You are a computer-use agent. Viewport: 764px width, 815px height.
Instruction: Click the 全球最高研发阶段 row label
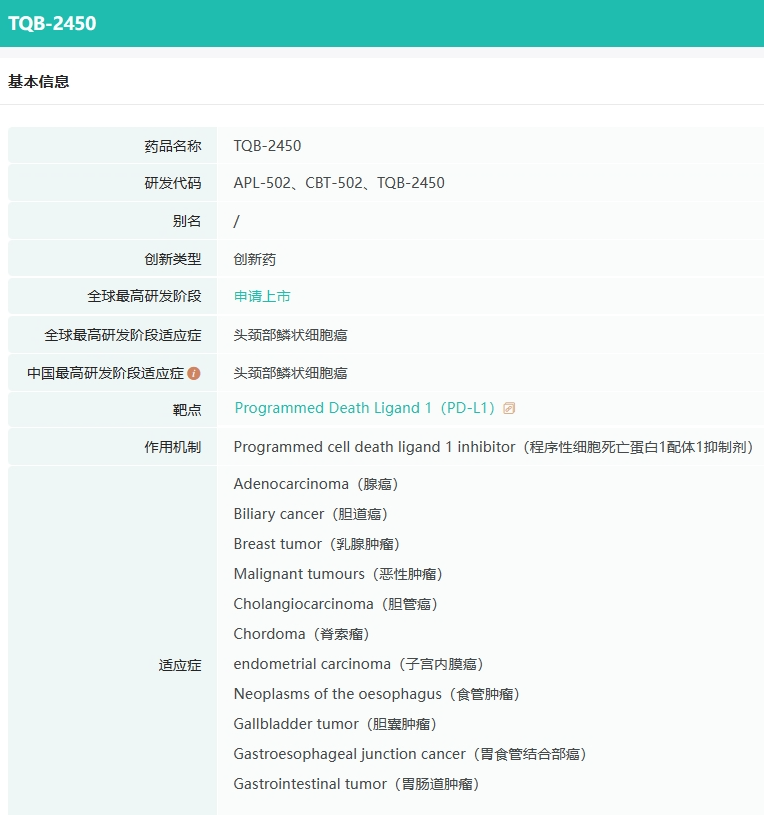[x=144, y=296]
